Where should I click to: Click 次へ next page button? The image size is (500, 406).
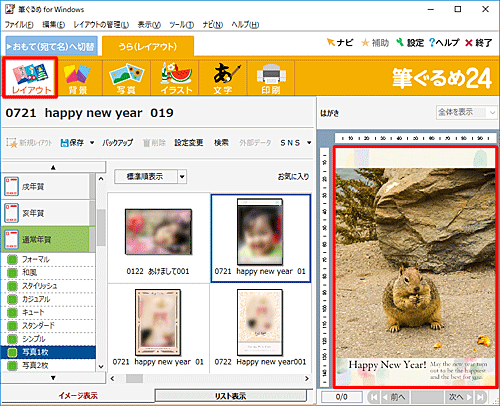(460, 397)
